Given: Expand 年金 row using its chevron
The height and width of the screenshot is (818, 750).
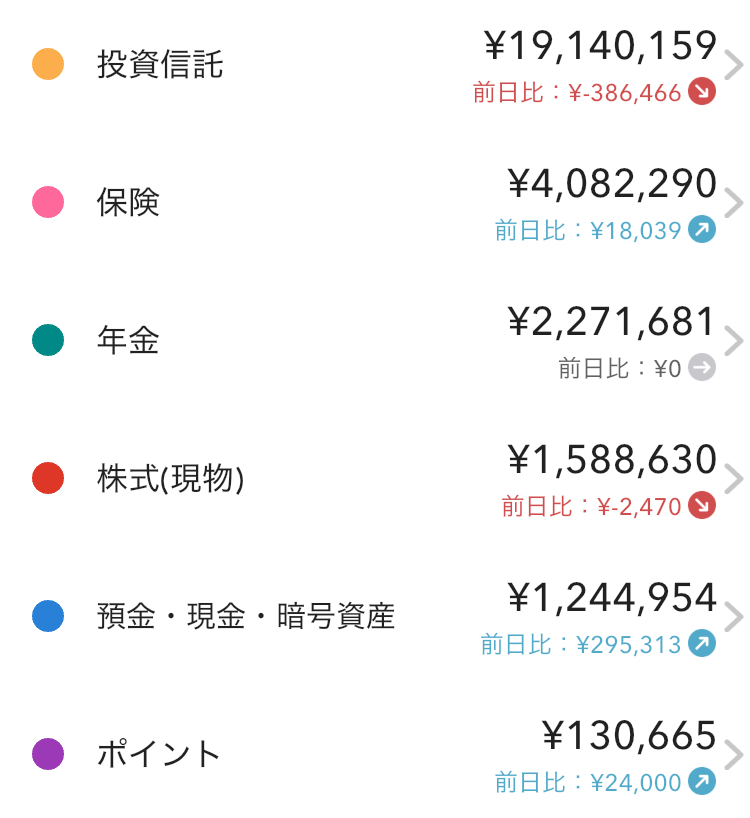Looking at the screenshot, I should [x=734, y=342].
